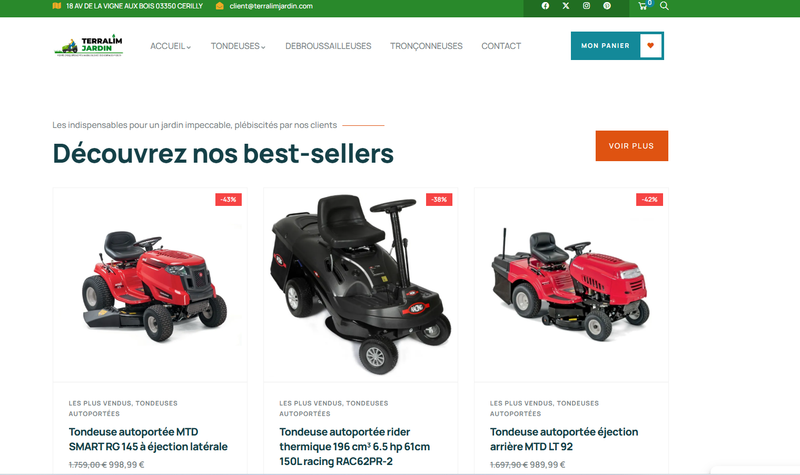The width and height of the screenshot is (800, 475).
Task: Click the envelope email icon
Action: click(219, 6)
